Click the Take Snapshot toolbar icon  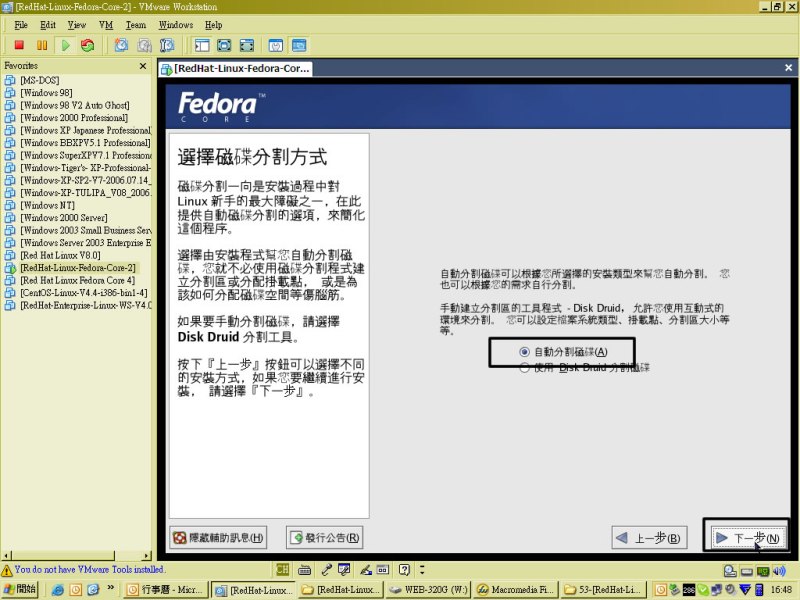click(121, 45)
